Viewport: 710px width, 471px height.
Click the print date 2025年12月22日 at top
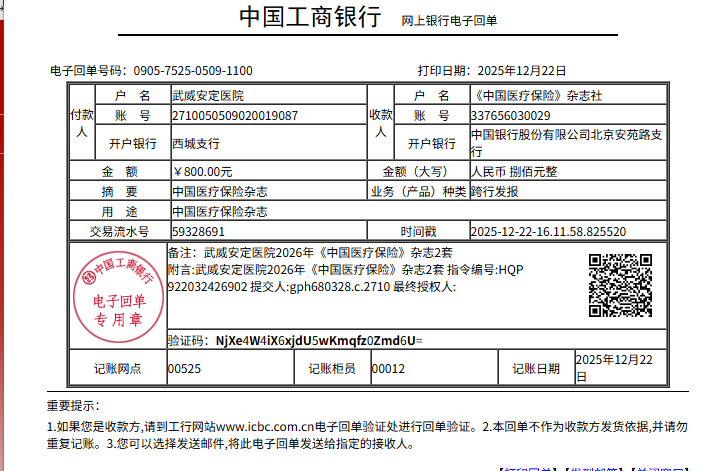[521, 71]
